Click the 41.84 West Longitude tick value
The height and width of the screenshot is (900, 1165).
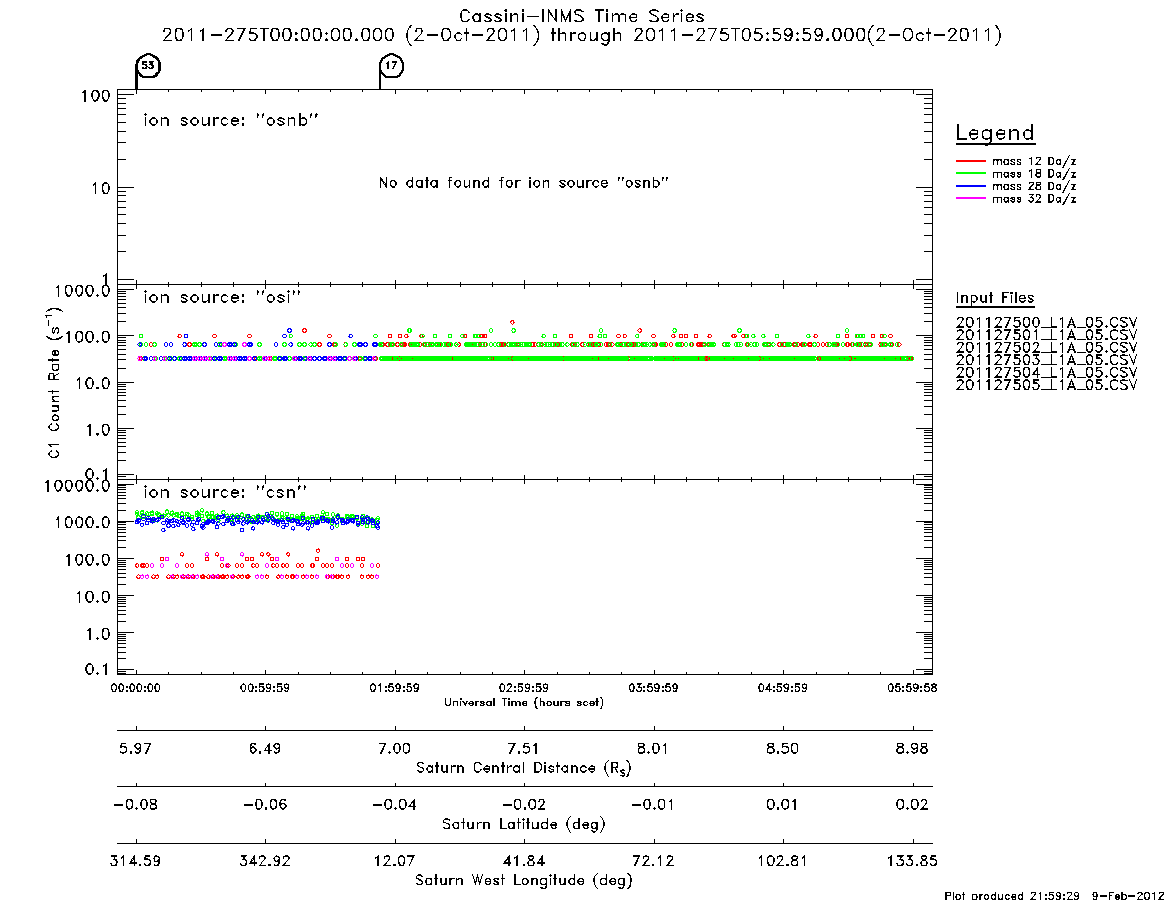(x=524, y=861)
